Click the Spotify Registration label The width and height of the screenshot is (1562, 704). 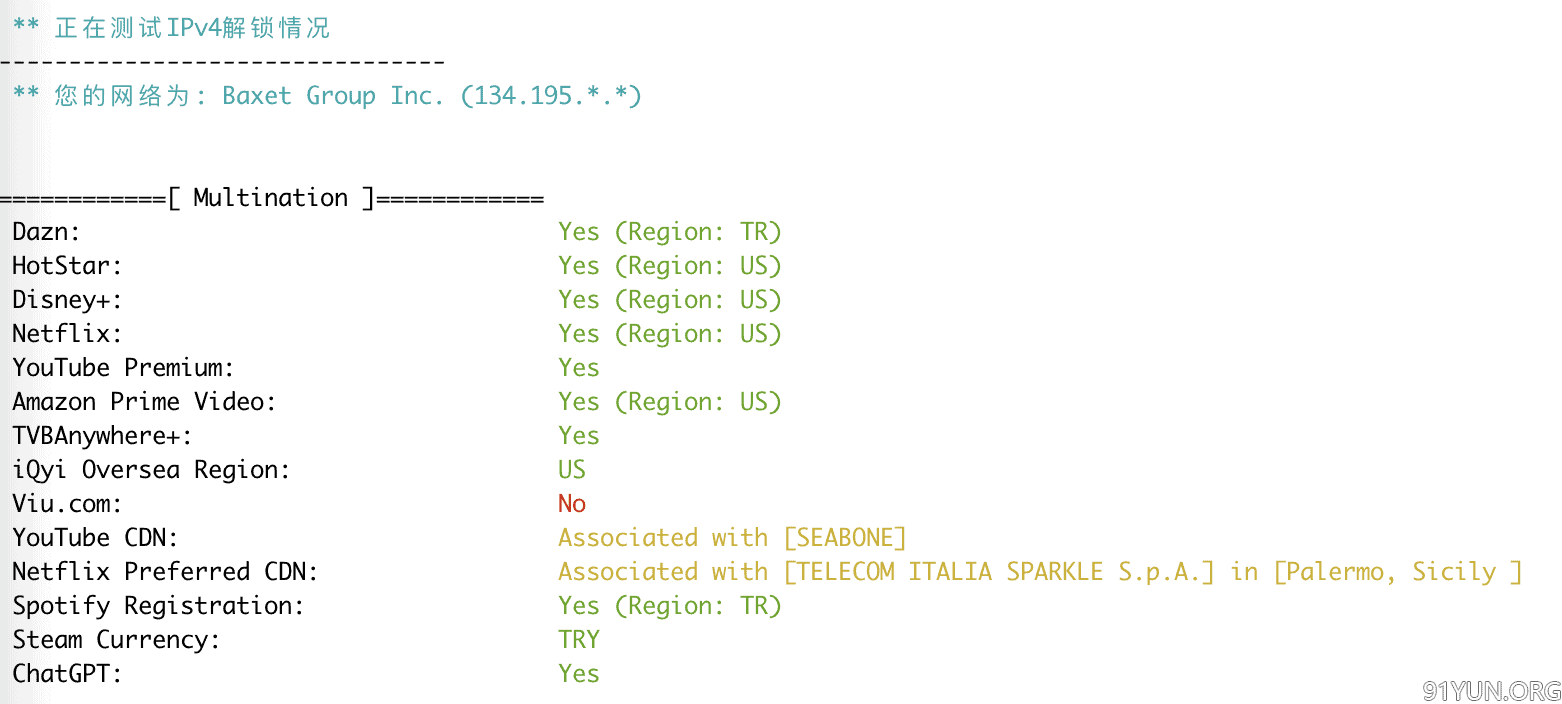coord(158,606)
